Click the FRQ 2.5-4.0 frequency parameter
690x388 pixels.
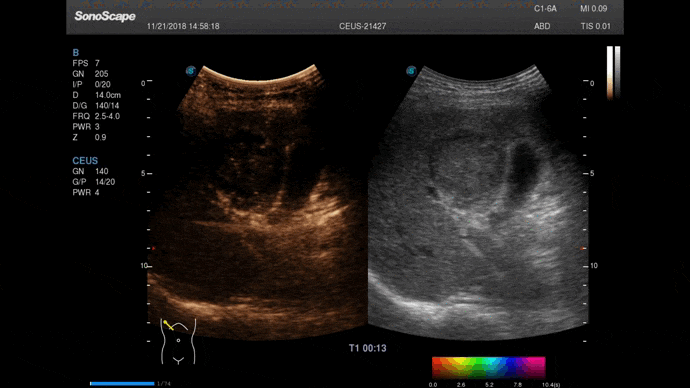click(96, 116)
